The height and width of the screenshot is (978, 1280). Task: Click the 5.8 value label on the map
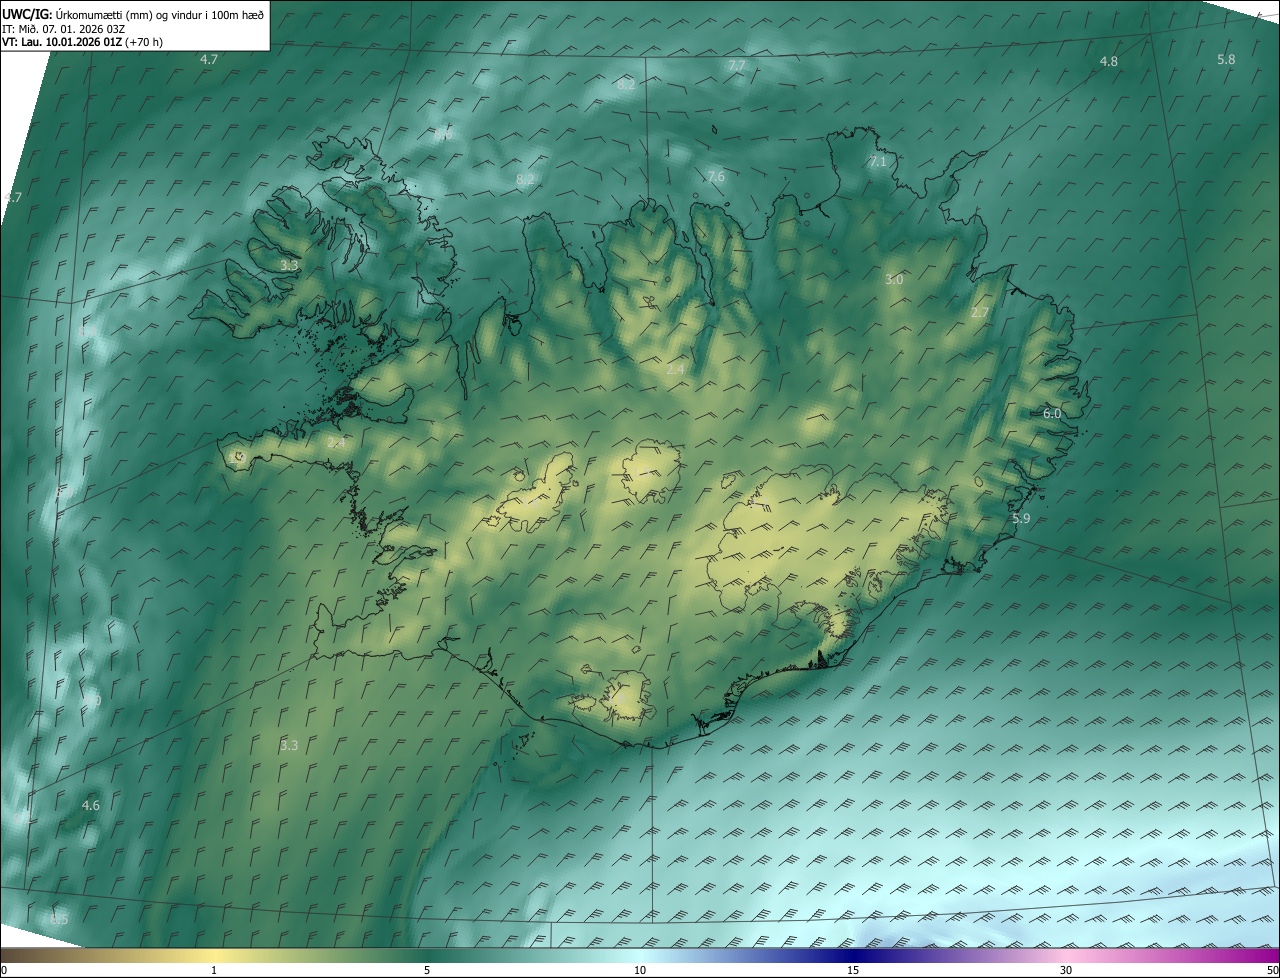1226,59
